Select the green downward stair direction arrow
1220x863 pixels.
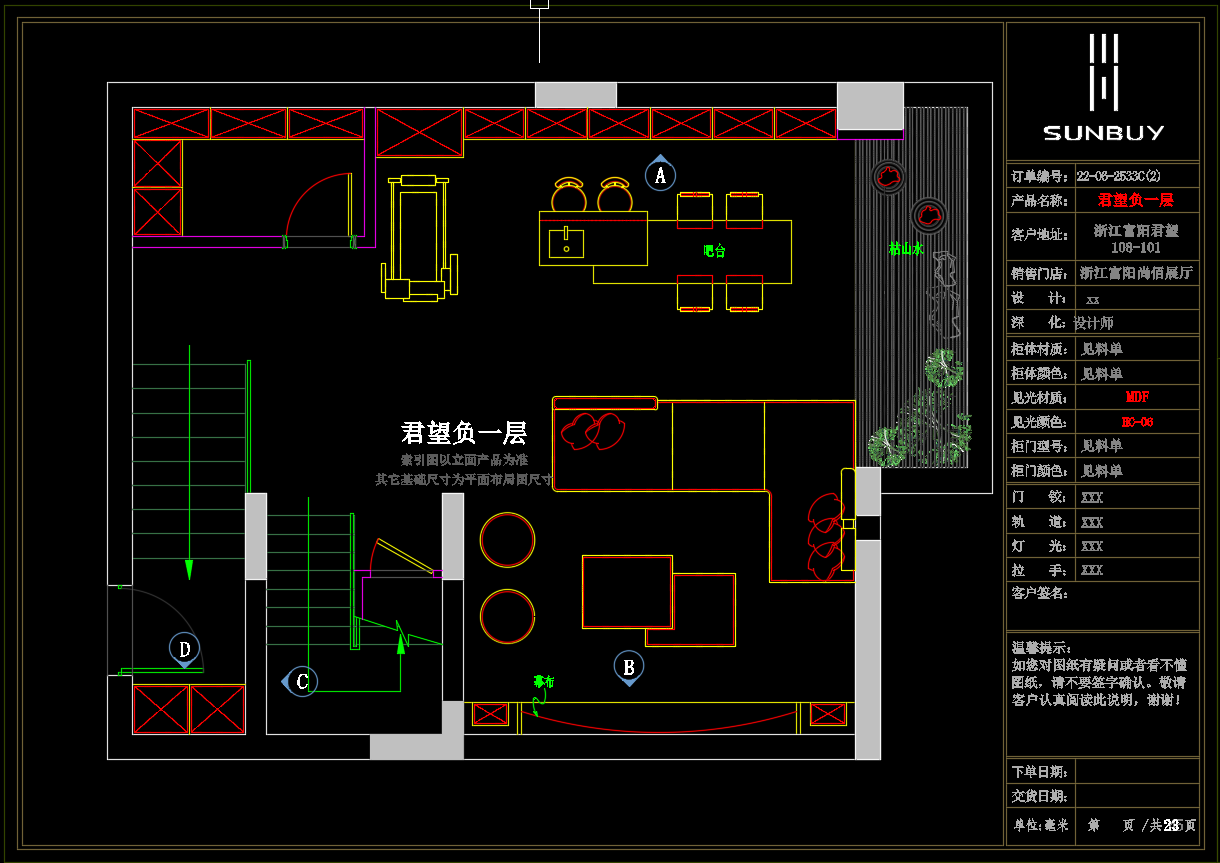tap(189, 568)
